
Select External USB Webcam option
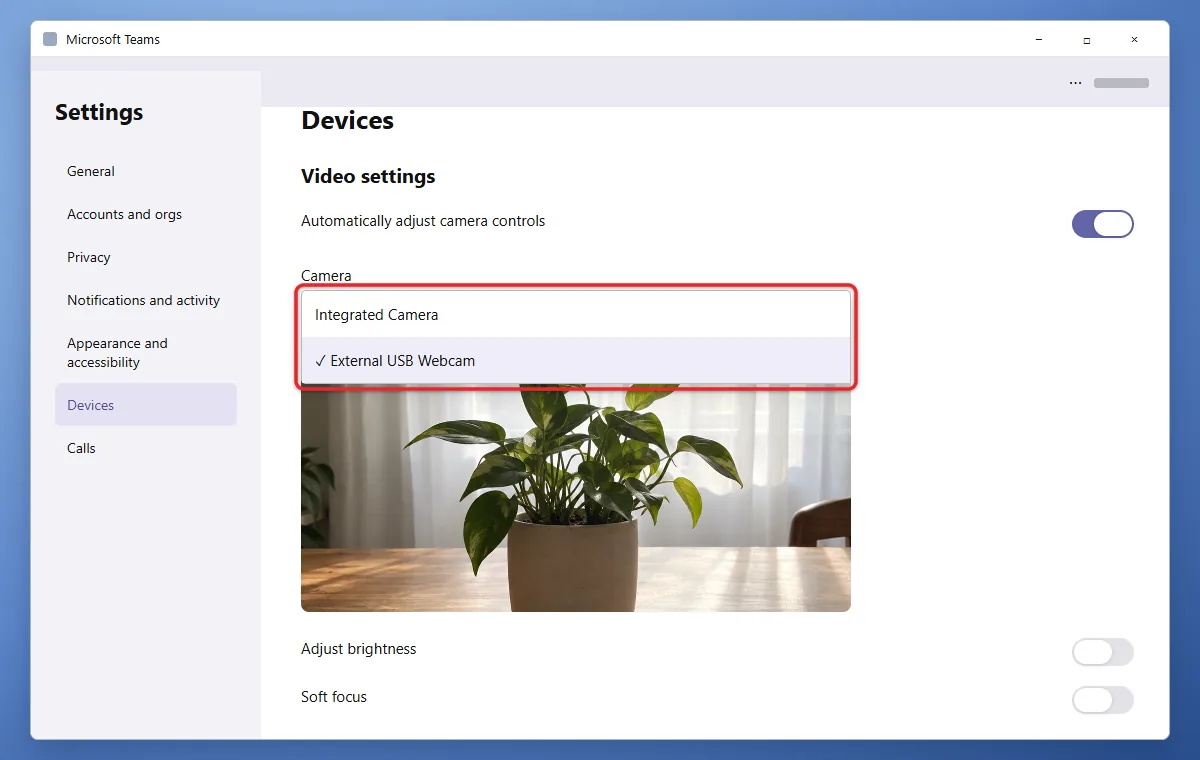tap(576, 361)
